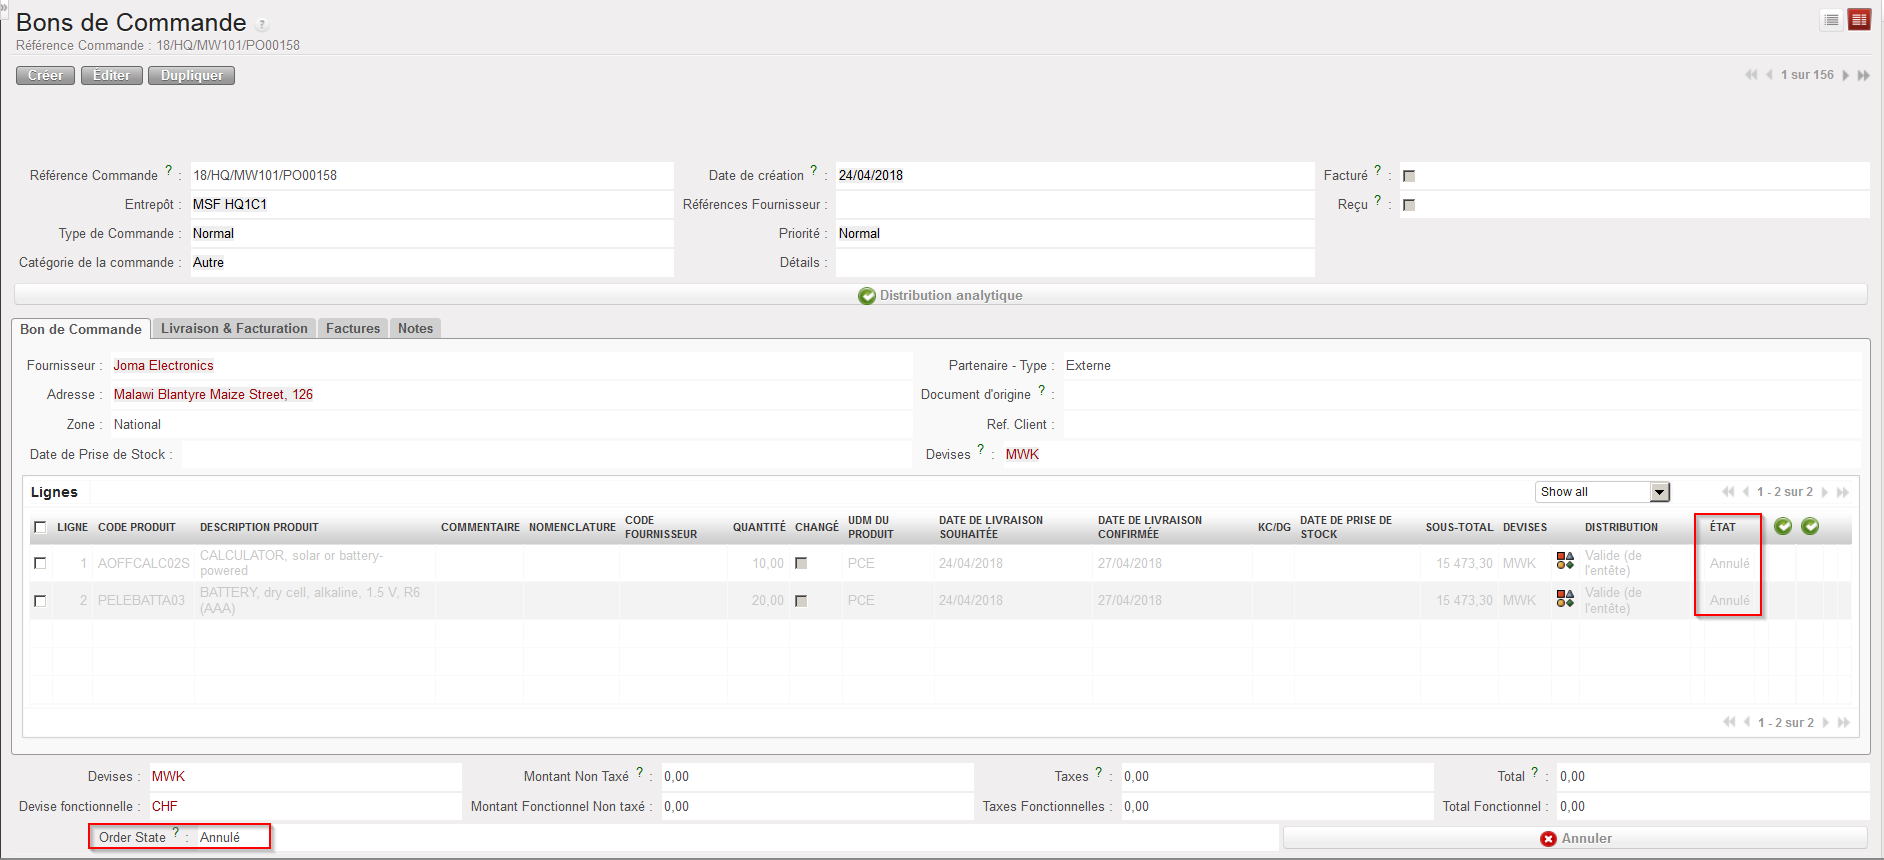Tick select-all checkbox in lines header
The width and height of the screenshot is (1884, 860).
[x=40, y=527]
